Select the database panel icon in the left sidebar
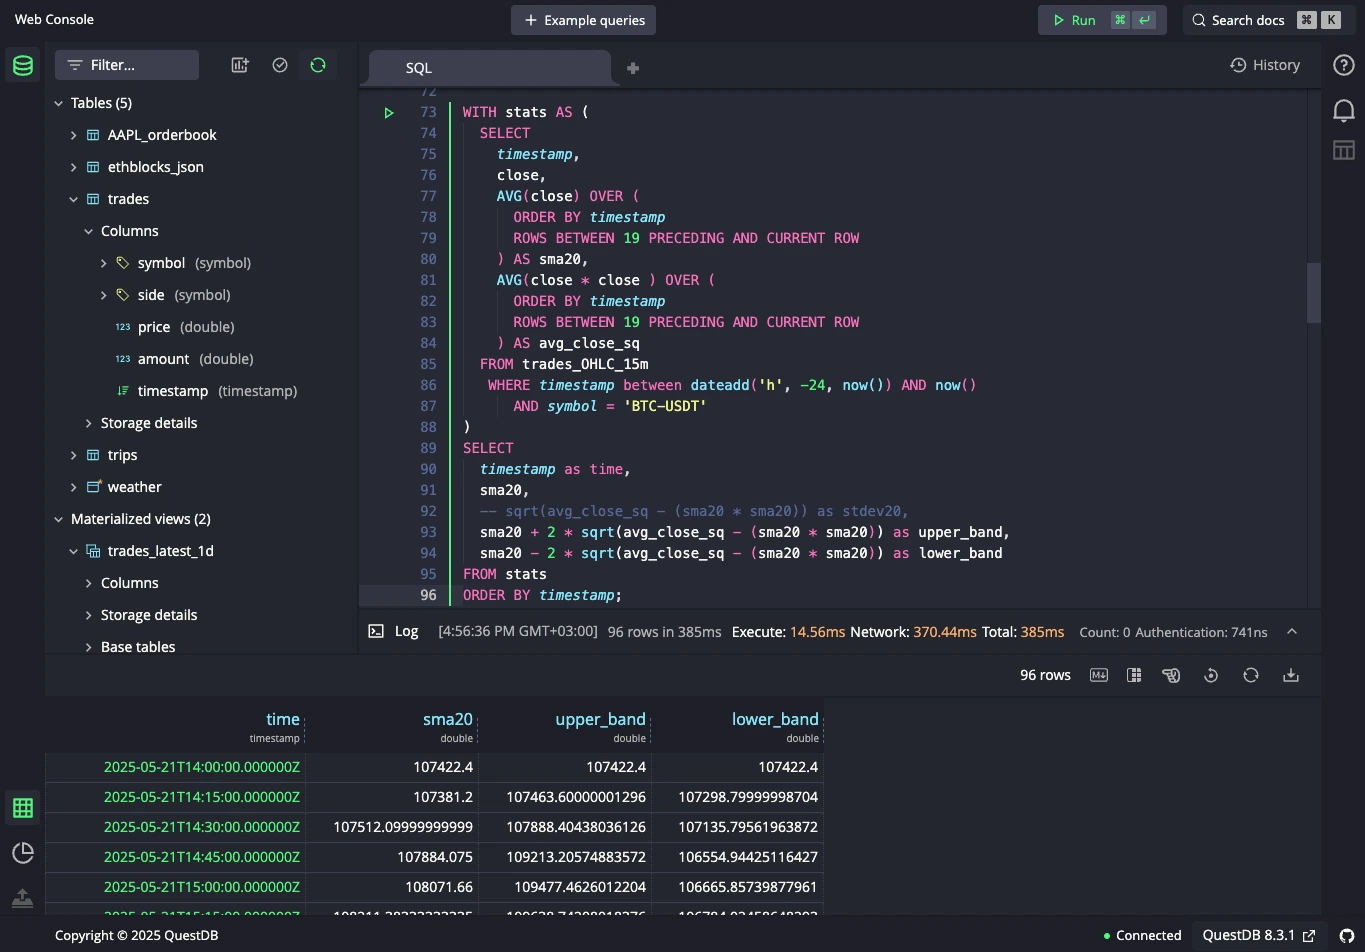This screenshot has height=952, width=1365. tap(22, 65)
